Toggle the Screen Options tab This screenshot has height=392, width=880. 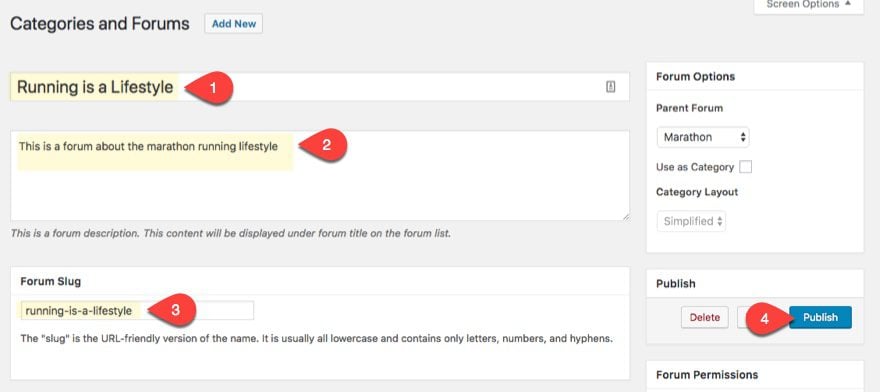(x=808, y=6)
